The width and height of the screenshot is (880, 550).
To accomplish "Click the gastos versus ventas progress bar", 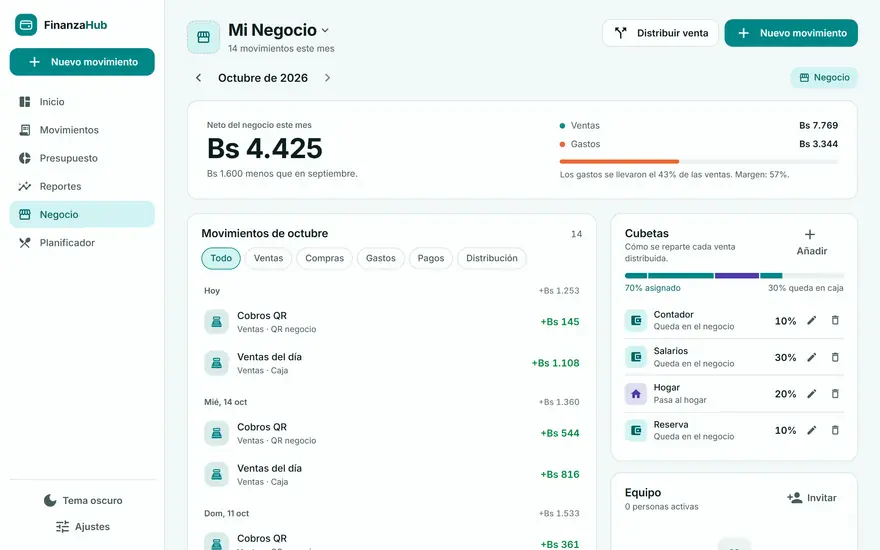I will [x=699, y=162].
